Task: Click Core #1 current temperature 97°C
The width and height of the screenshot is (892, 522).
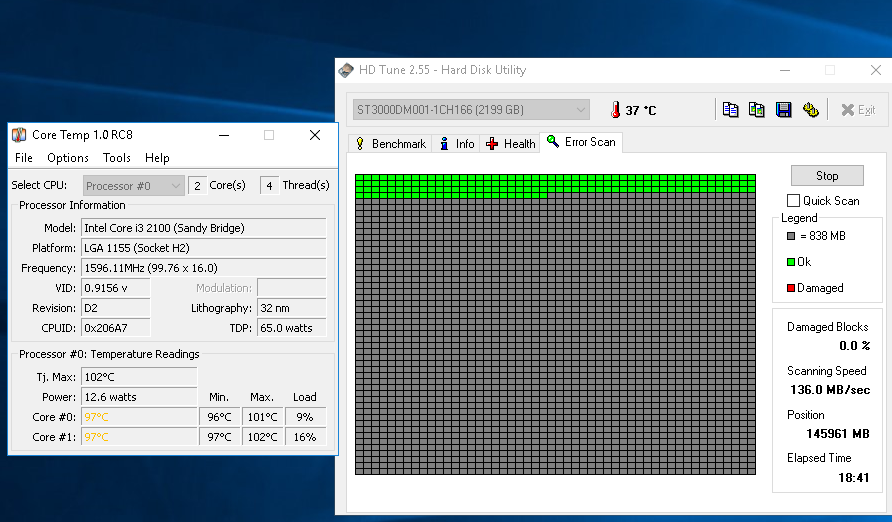Action: pos(139,437)
